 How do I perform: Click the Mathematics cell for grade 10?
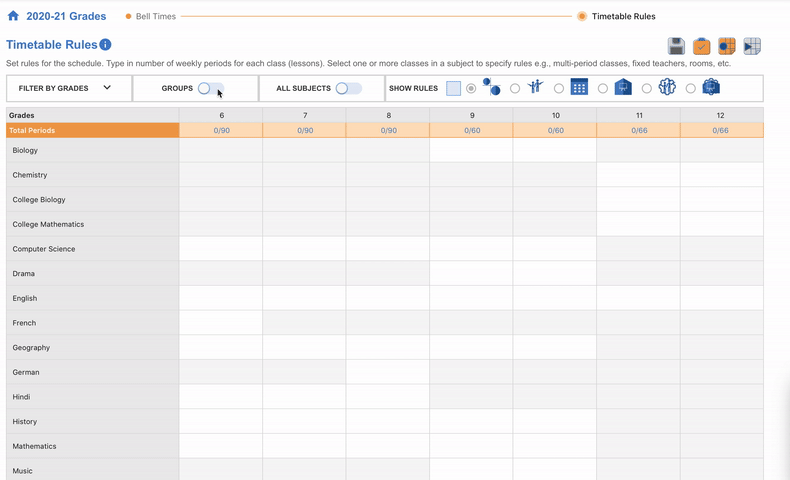tap(555, 446)
